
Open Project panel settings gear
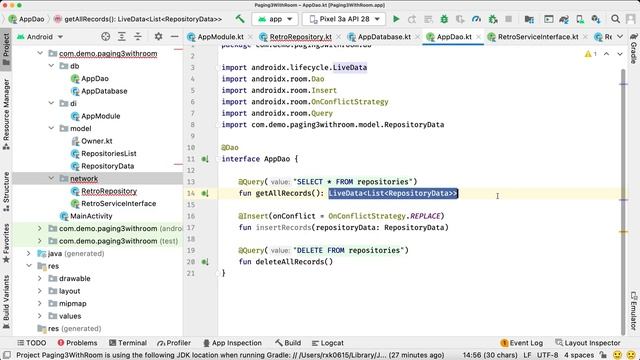[x=158, y=37]
